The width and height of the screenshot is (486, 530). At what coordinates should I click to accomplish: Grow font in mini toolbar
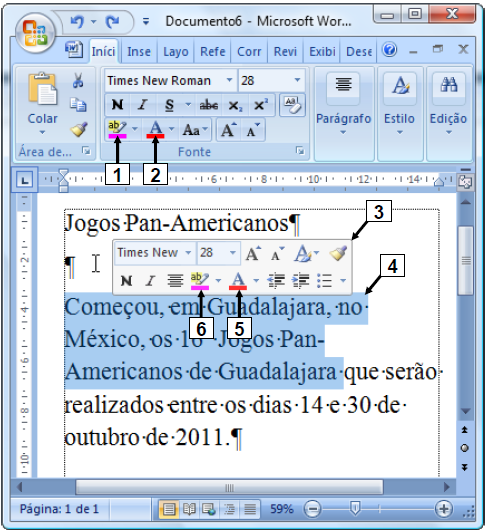pos(253,253)
